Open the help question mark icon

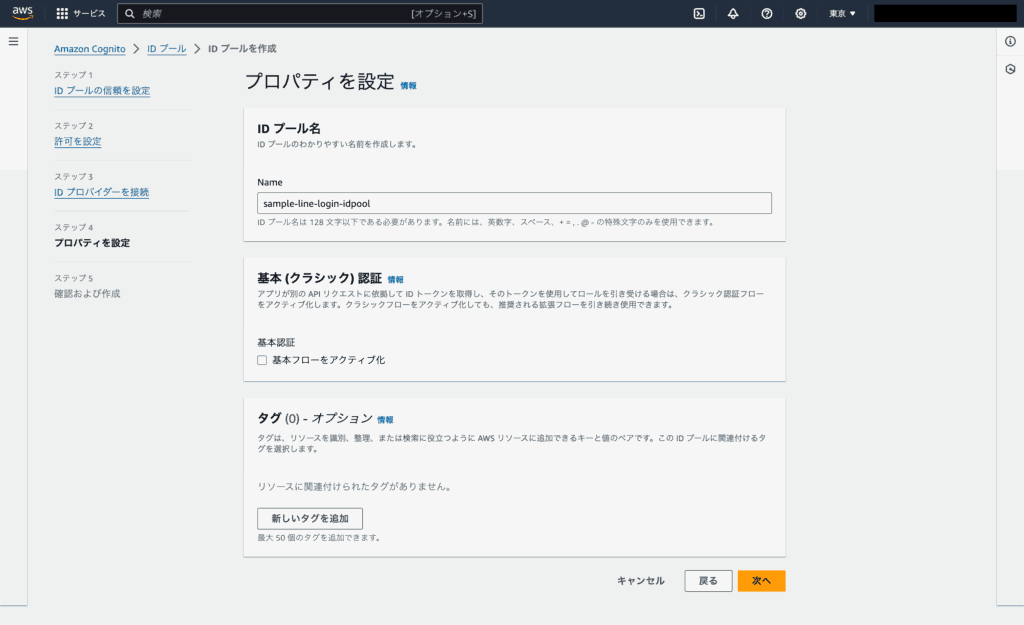(x=767, y=14)
